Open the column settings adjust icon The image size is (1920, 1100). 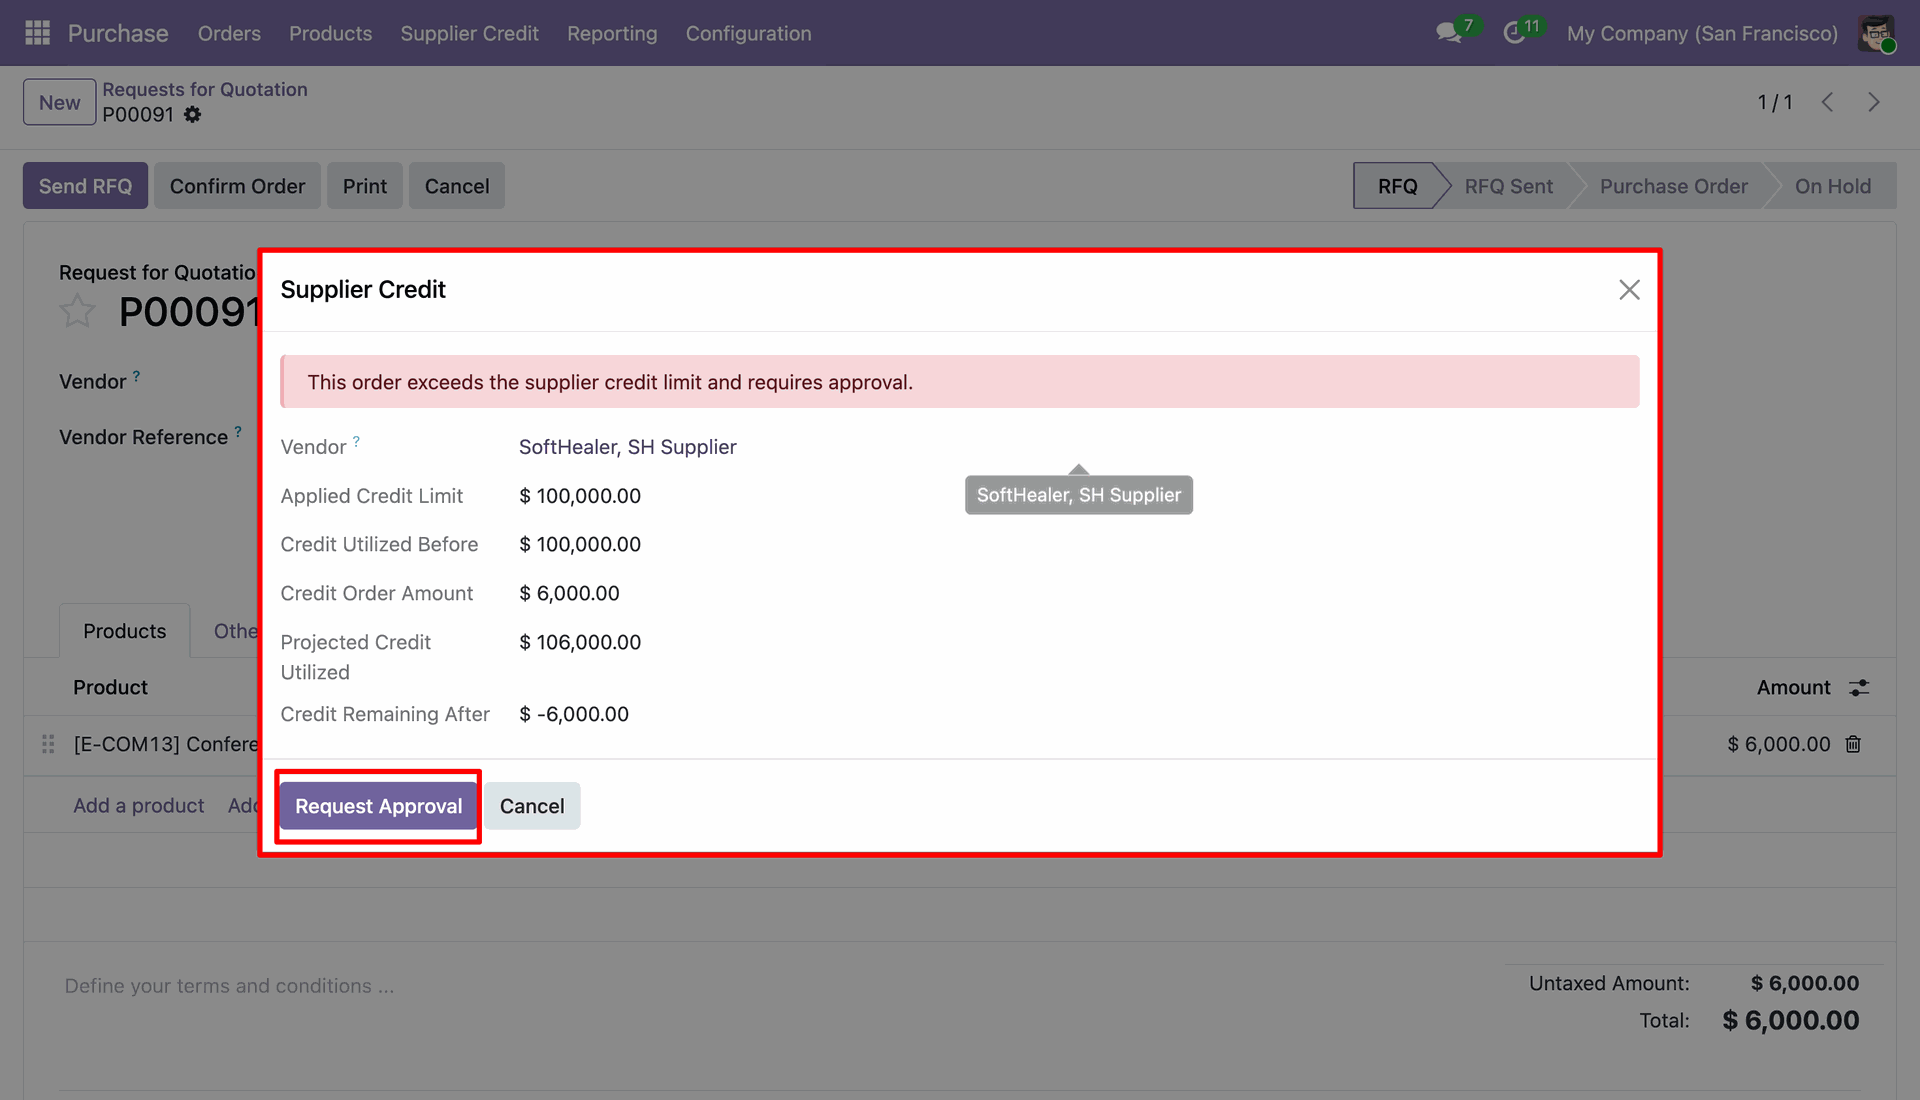(1859, 688)
